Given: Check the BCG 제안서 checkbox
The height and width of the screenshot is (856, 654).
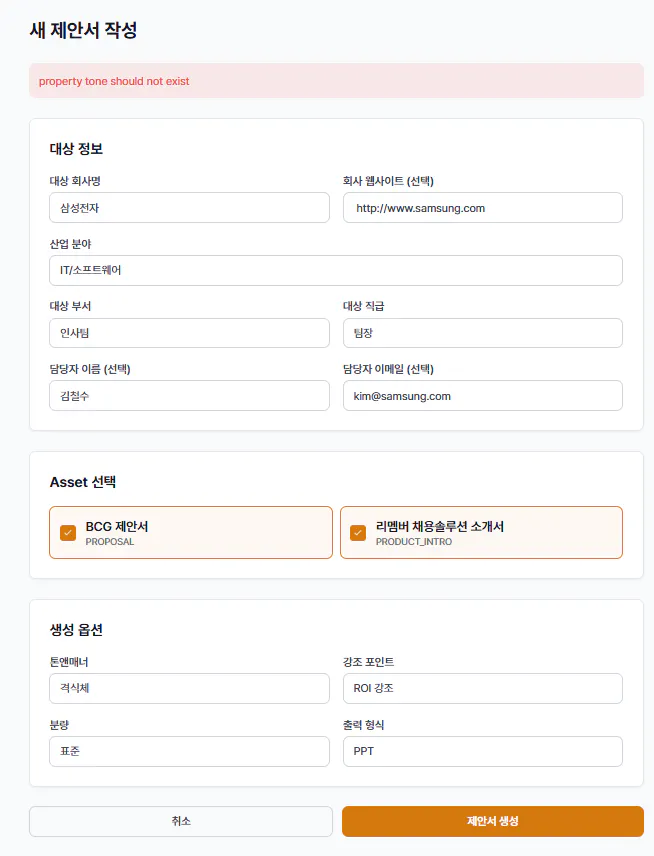Looking at the screenshot, I should click(68, 533).
